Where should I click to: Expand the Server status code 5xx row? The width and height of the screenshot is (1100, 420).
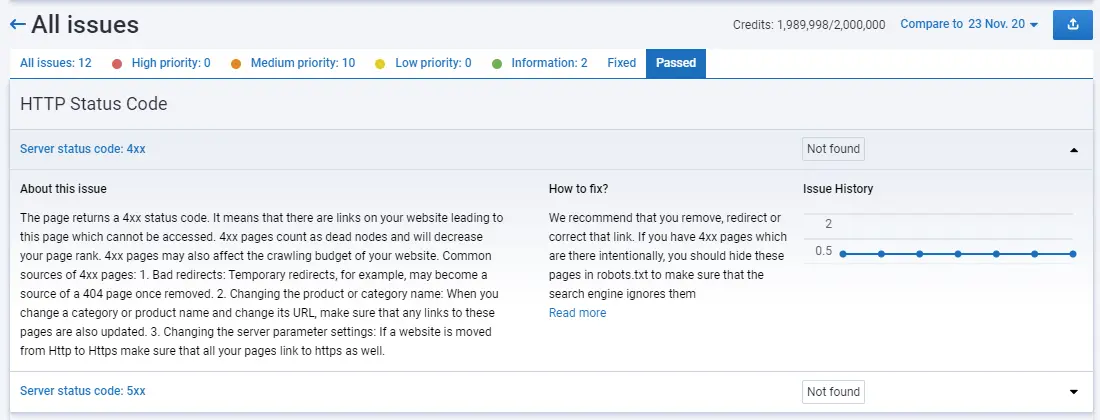(x=1074, y=392)
